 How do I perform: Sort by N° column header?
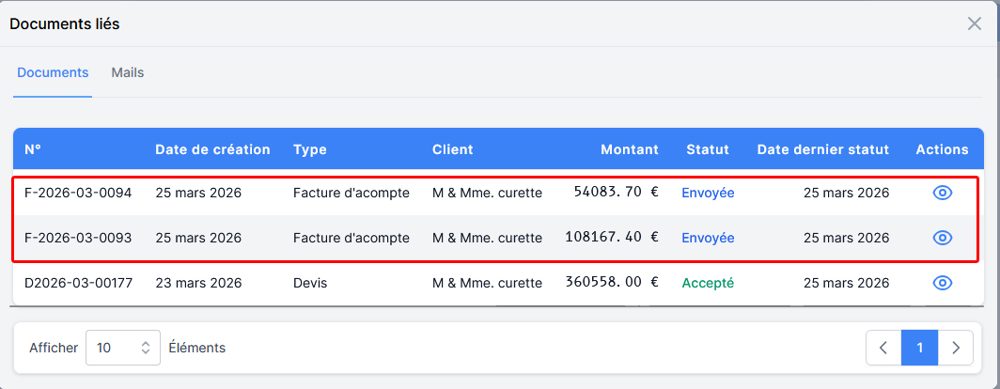(x=33, y=149)
